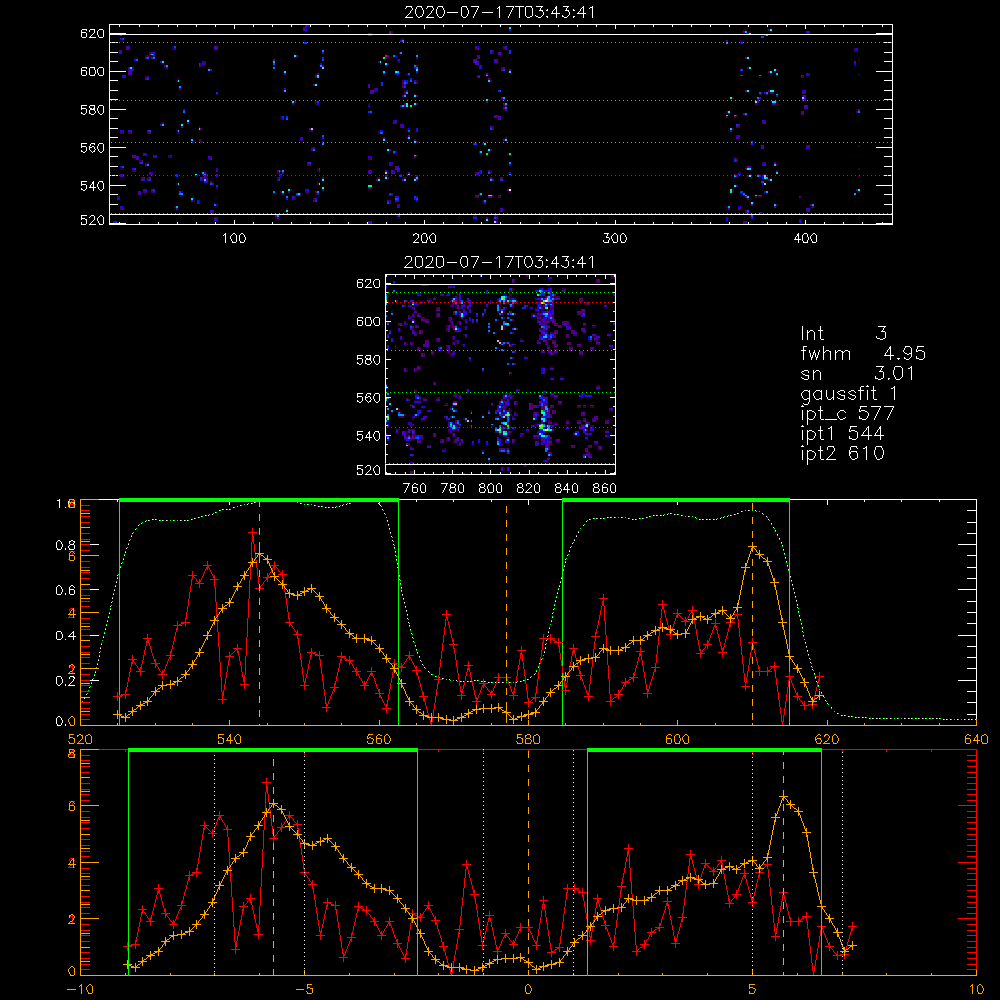Click y-axis label 0.8 of profile plot
The image size is (1000, 1000).
[64, 545]
